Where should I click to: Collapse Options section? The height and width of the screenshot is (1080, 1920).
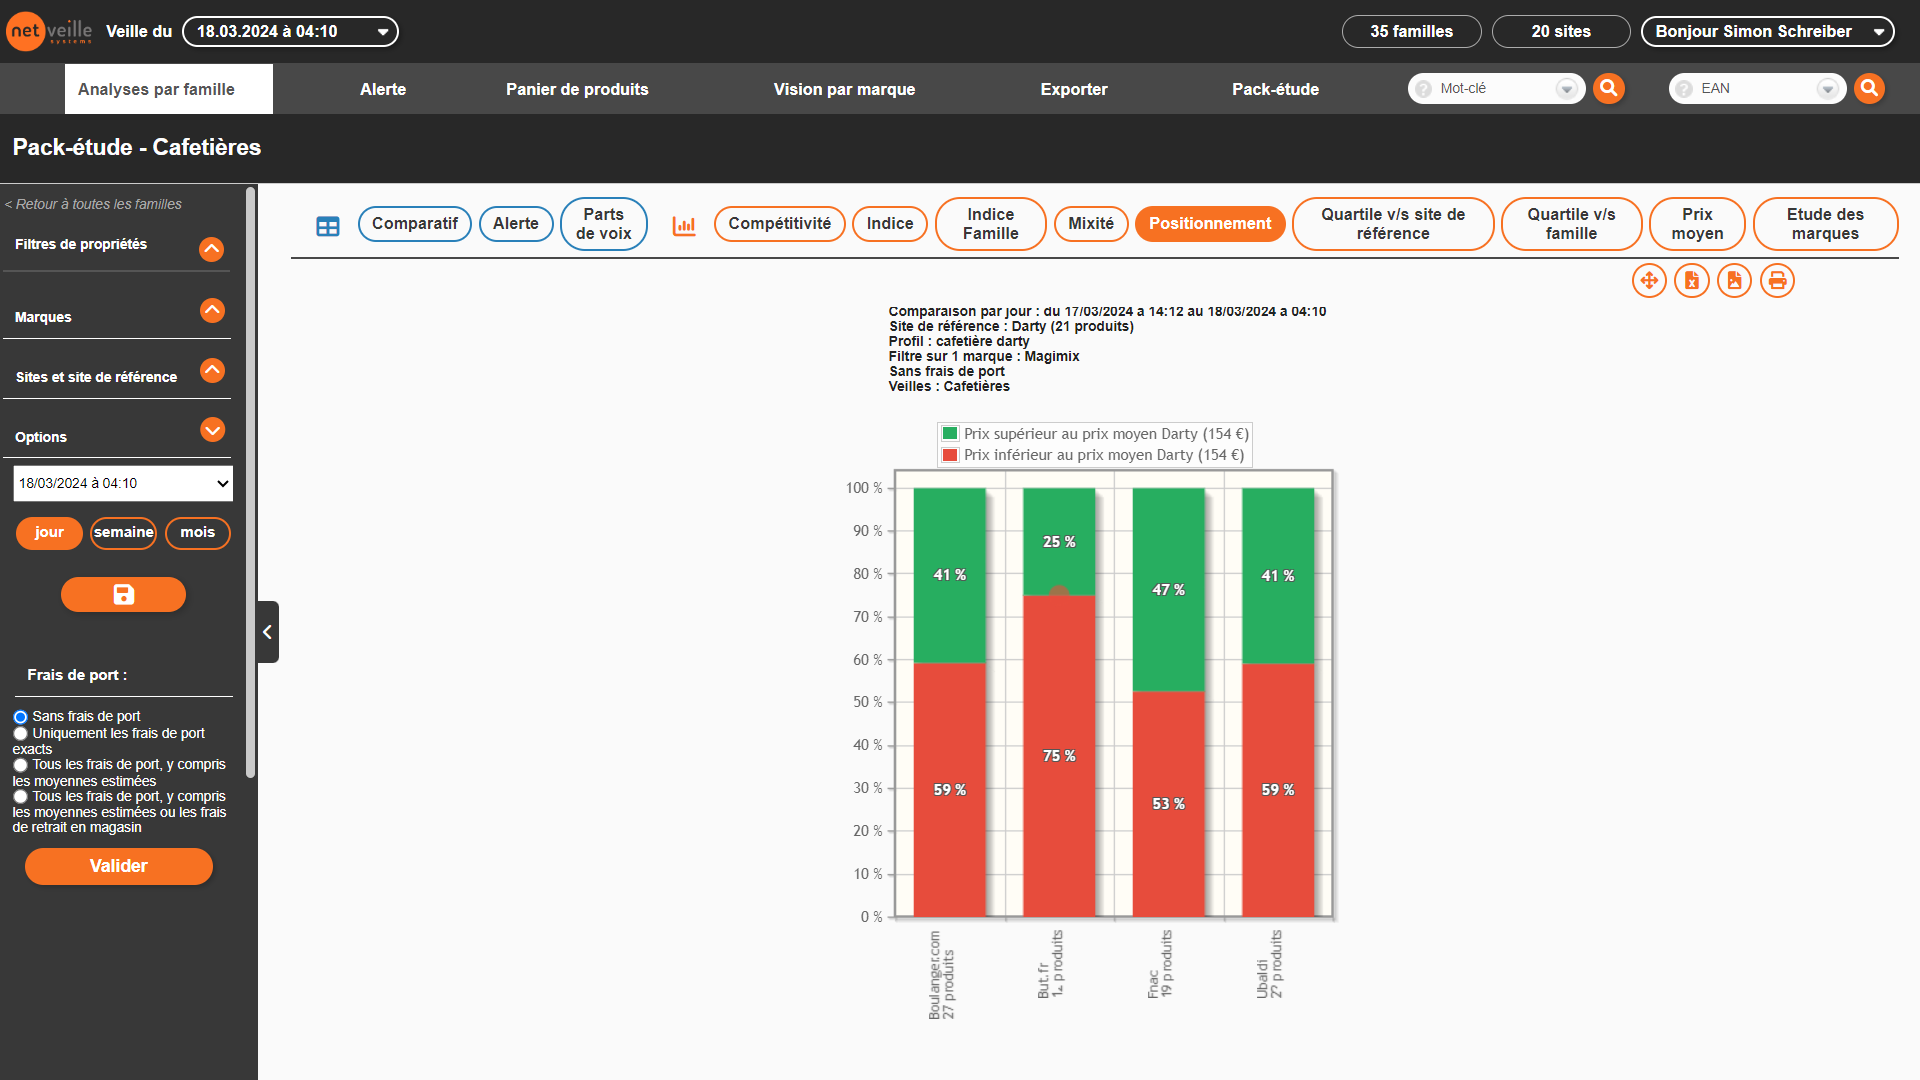click(212, 430)
